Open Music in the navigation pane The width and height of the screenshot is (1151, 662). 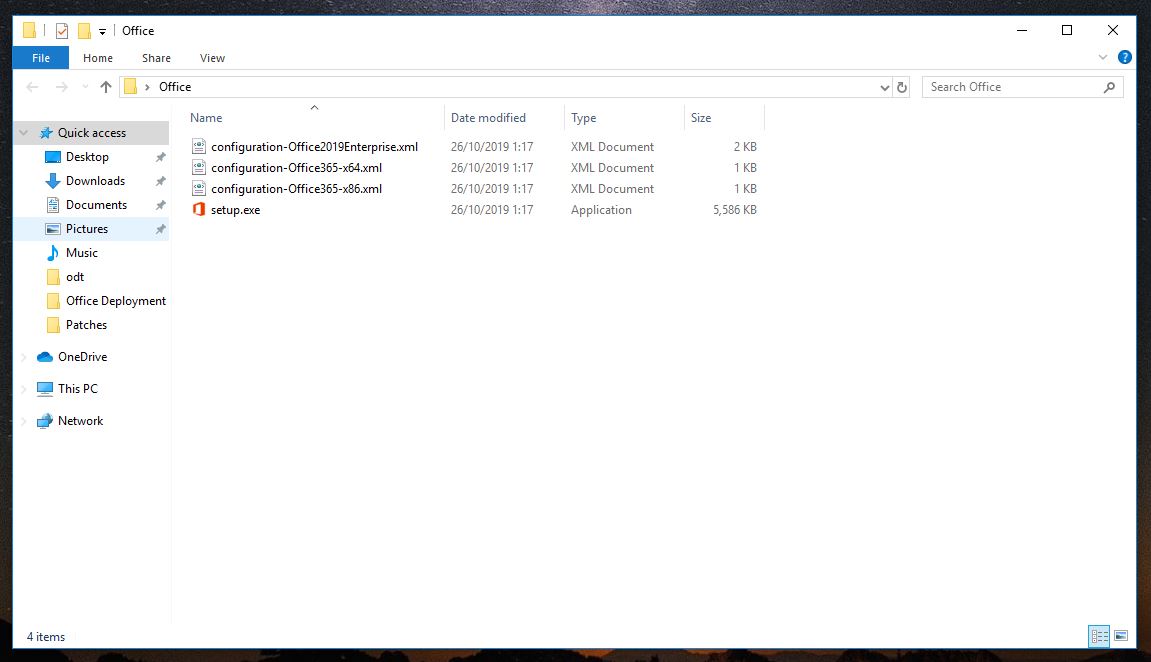pyautogui.click(x=81, y=253)
